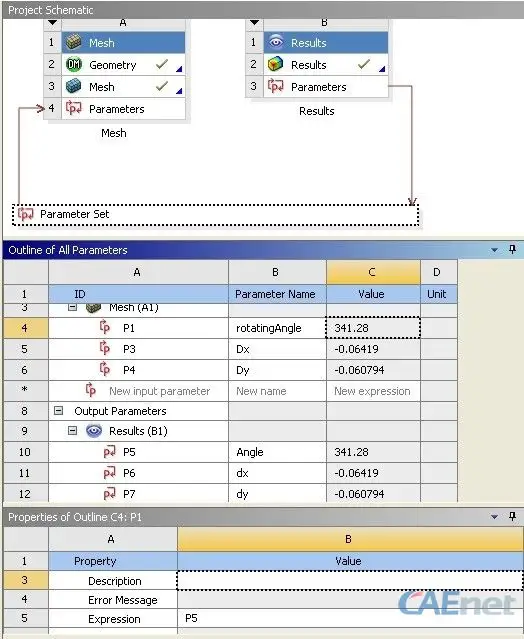Viewport: 524px width, 639px height.
Task: Collapse the Output Parameters group
Action: point(59,410)
